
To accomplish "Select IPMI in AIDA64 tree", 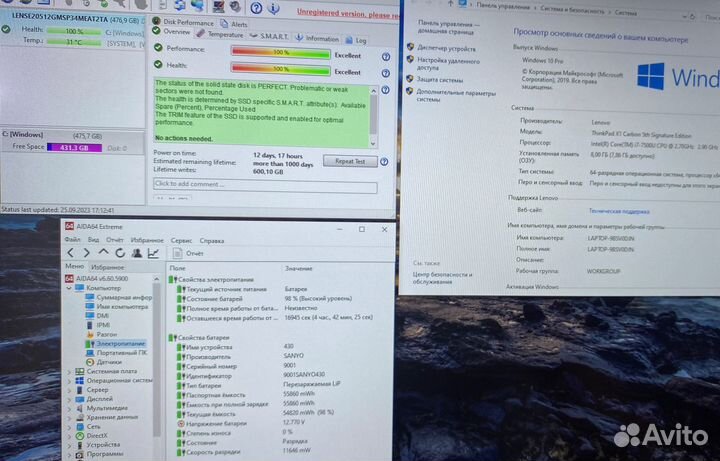I will [x=103, y=325].
